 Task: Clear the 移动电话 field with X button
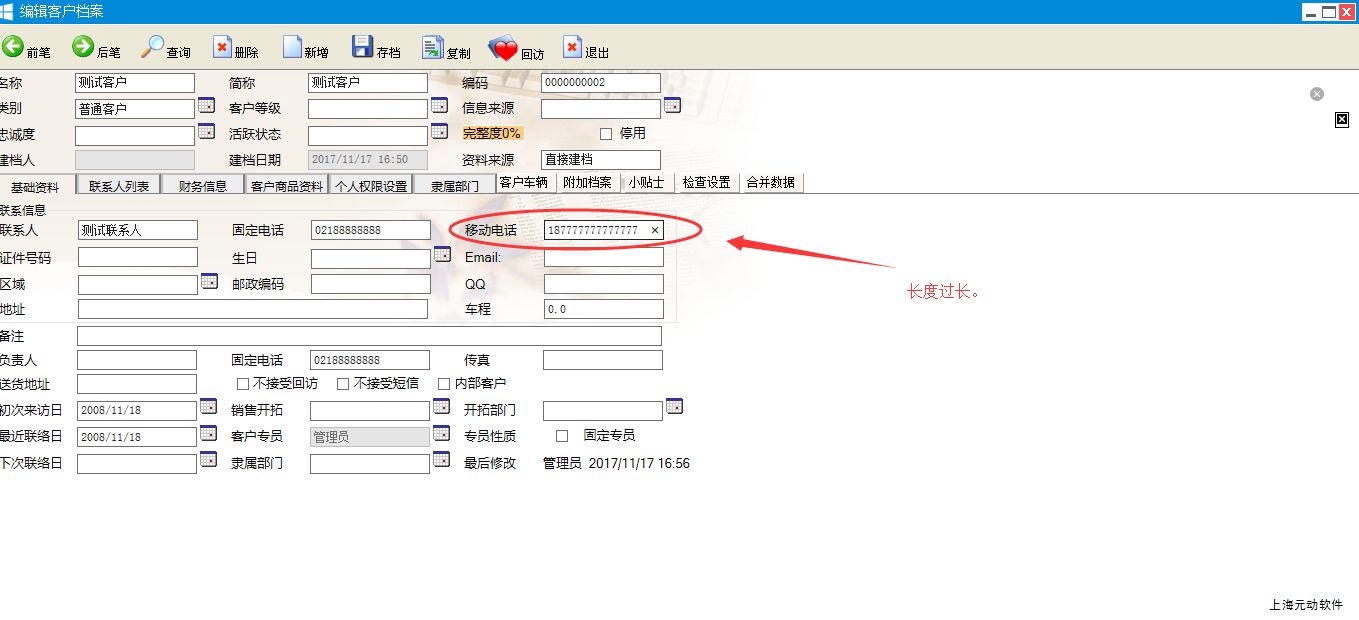(655, 231)
